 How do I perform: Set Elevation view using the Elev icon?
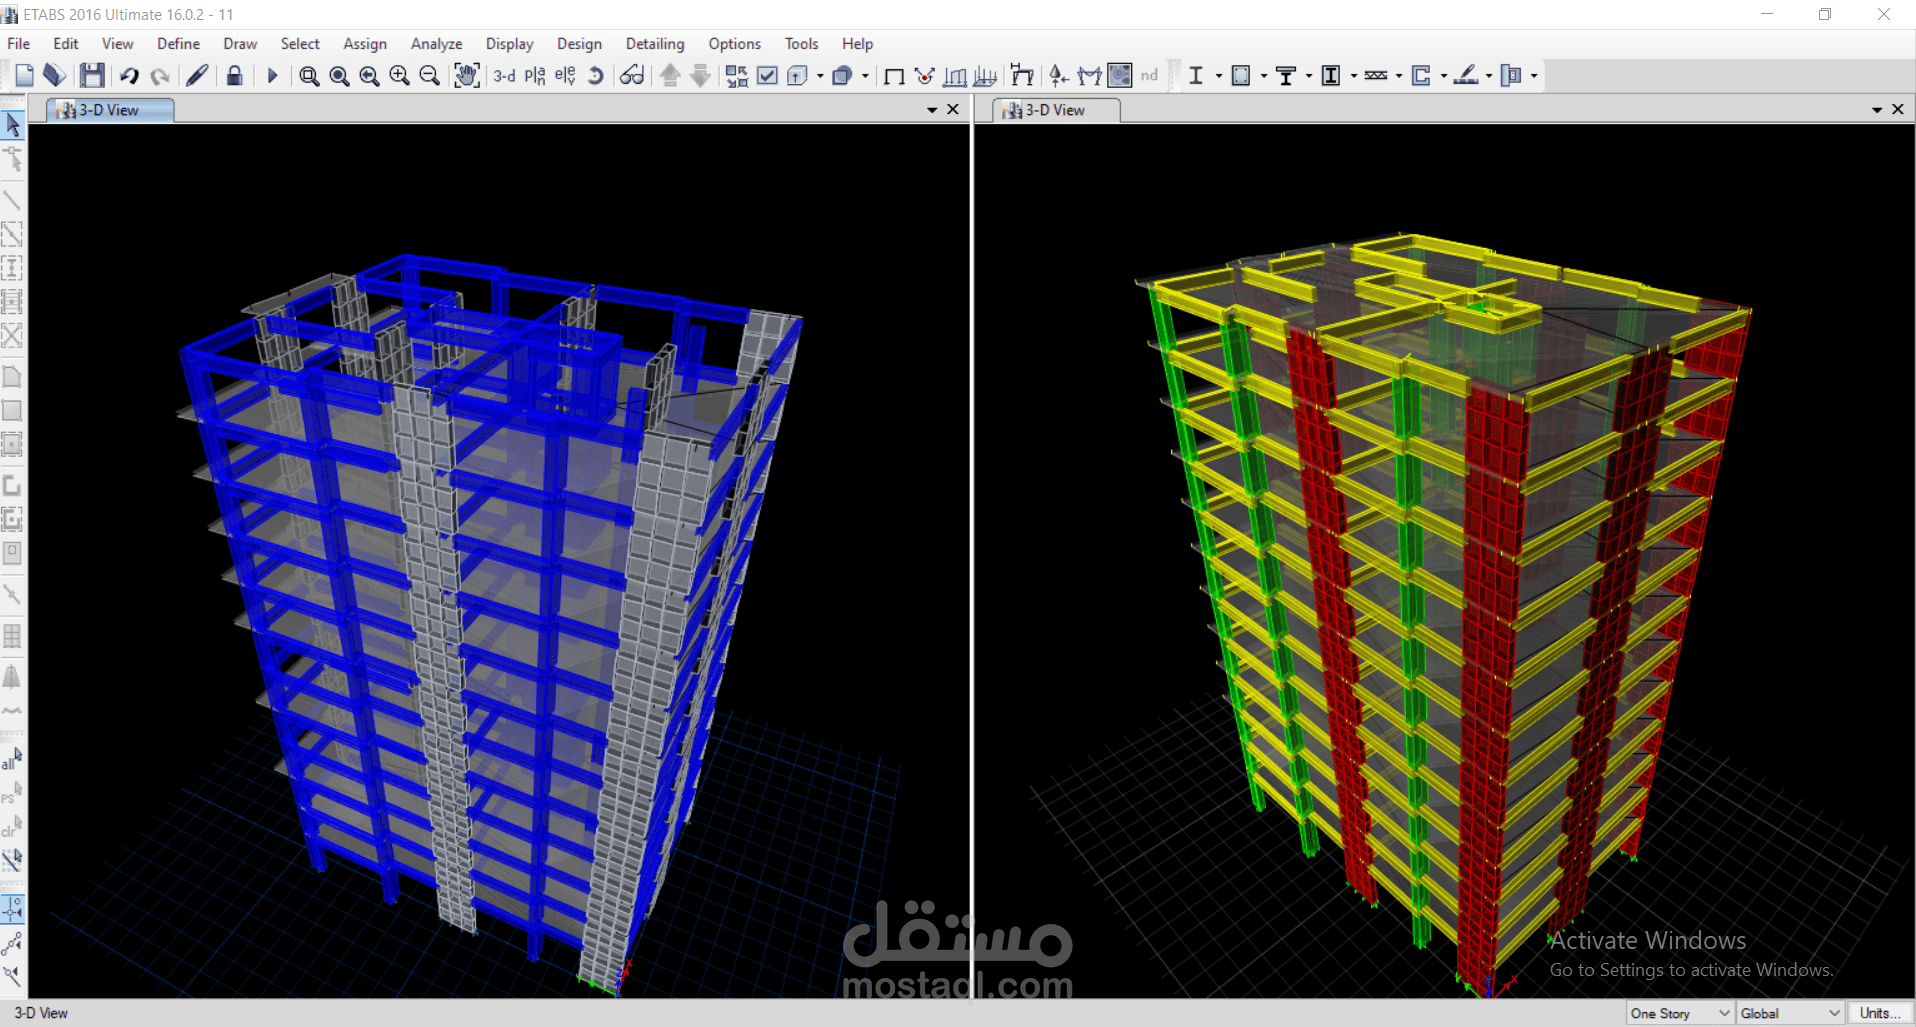[x=565, y=76]
